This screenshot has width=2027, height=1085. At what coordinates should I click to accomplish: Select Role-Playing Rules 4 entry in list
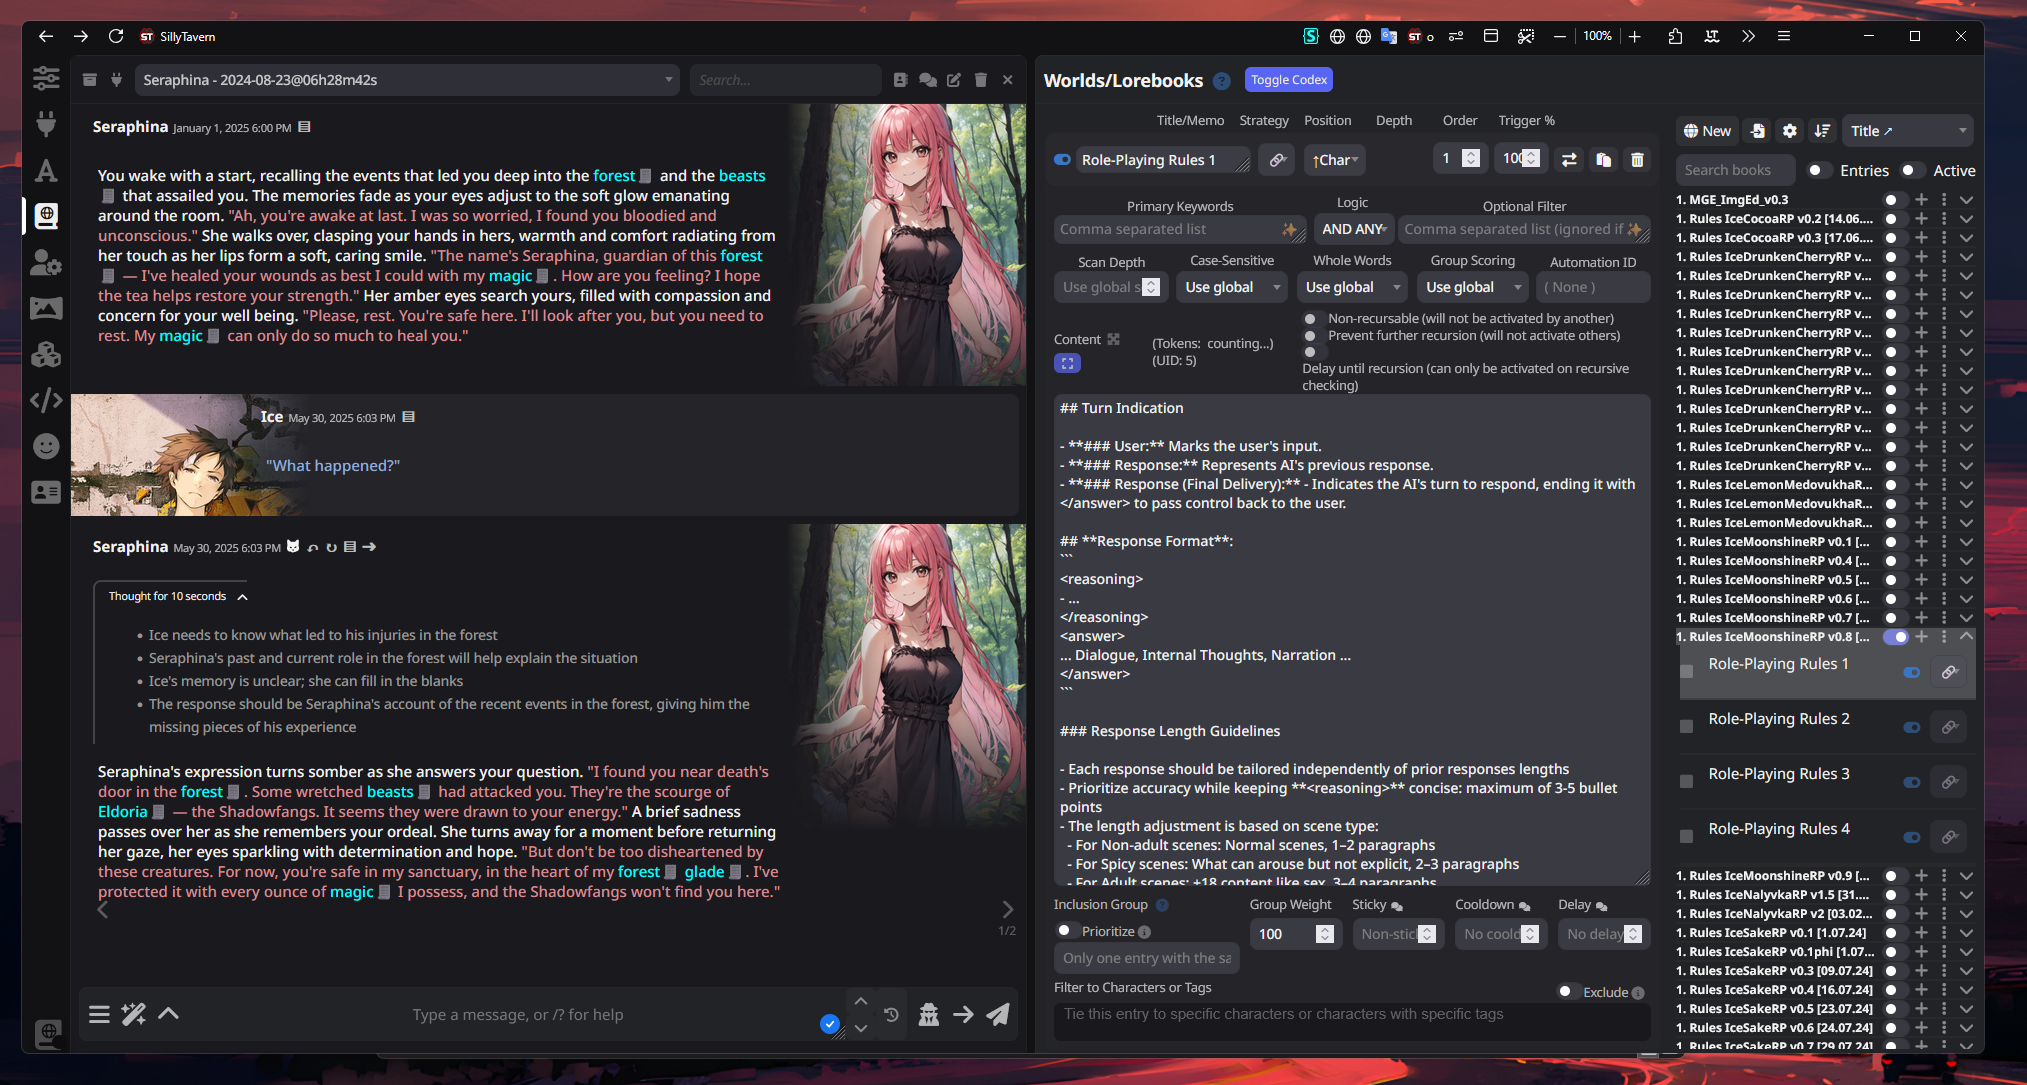point(1779,829)
